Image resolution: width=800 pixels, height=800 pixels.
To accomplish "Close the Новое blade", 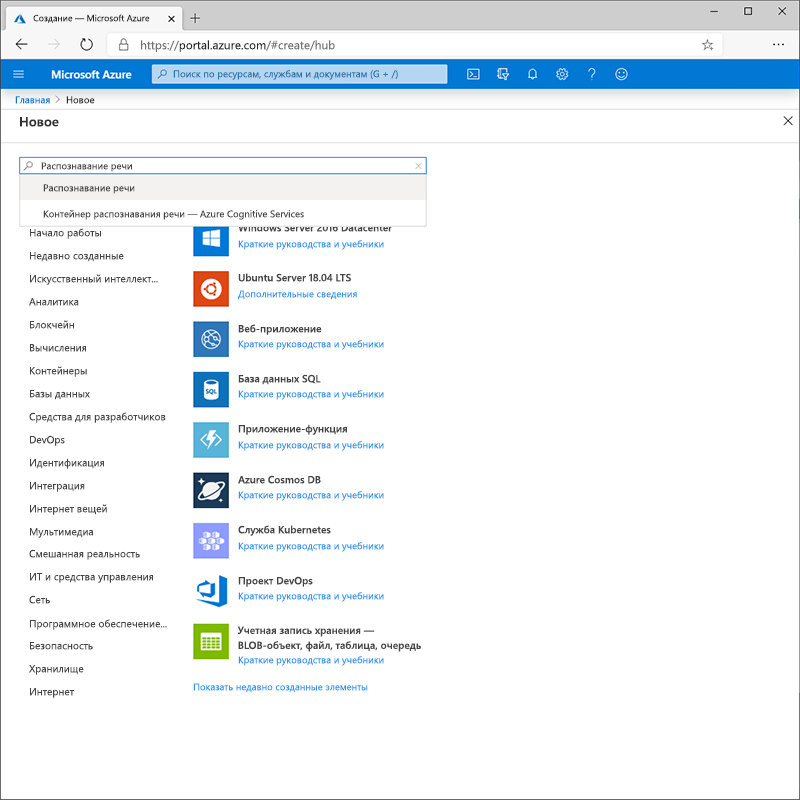I will point(787,121).
